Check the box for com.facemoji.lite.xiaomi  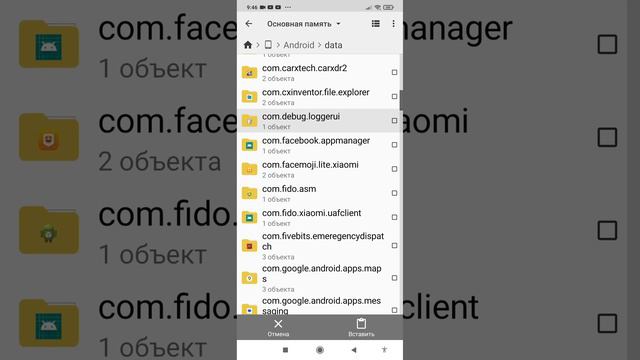point(394,169)
